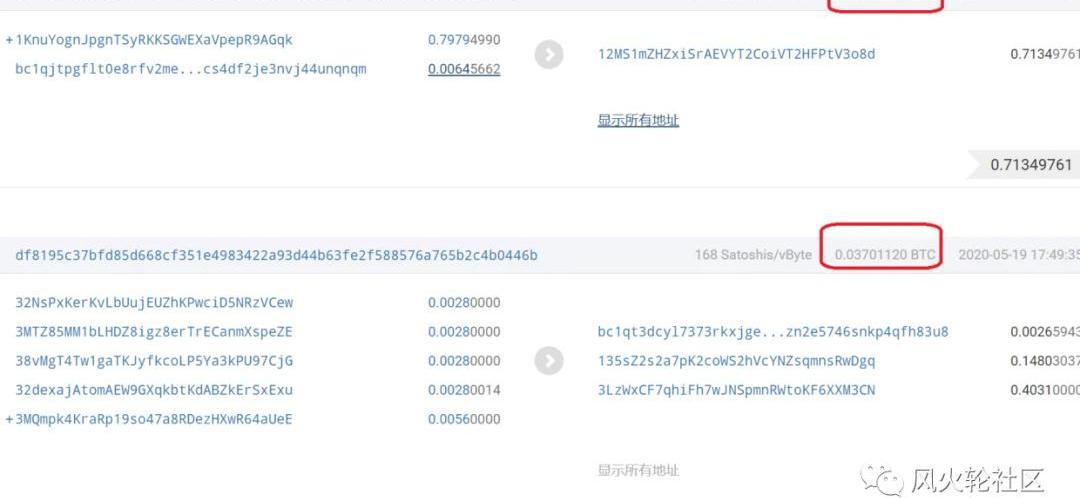Open address 32NsPxKerKvLbUujEUZhKPwciD5NRzVCew
The width and height of the screenshot is (1080, 498).
[x=154, y=302]
